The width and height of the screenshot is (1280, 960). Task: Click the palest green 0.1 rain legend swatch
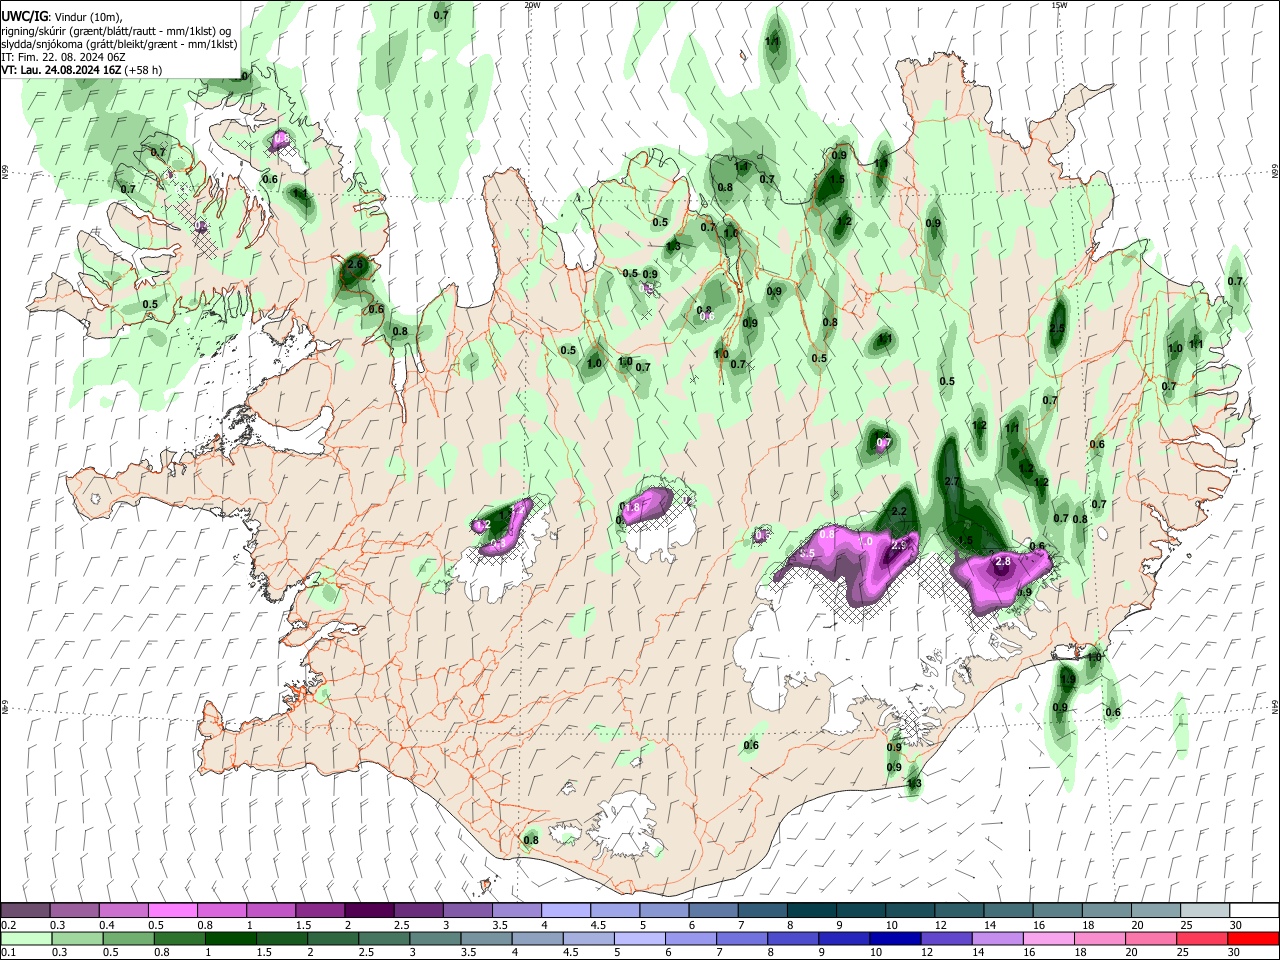pyautogui.click(x=25, y=938)
